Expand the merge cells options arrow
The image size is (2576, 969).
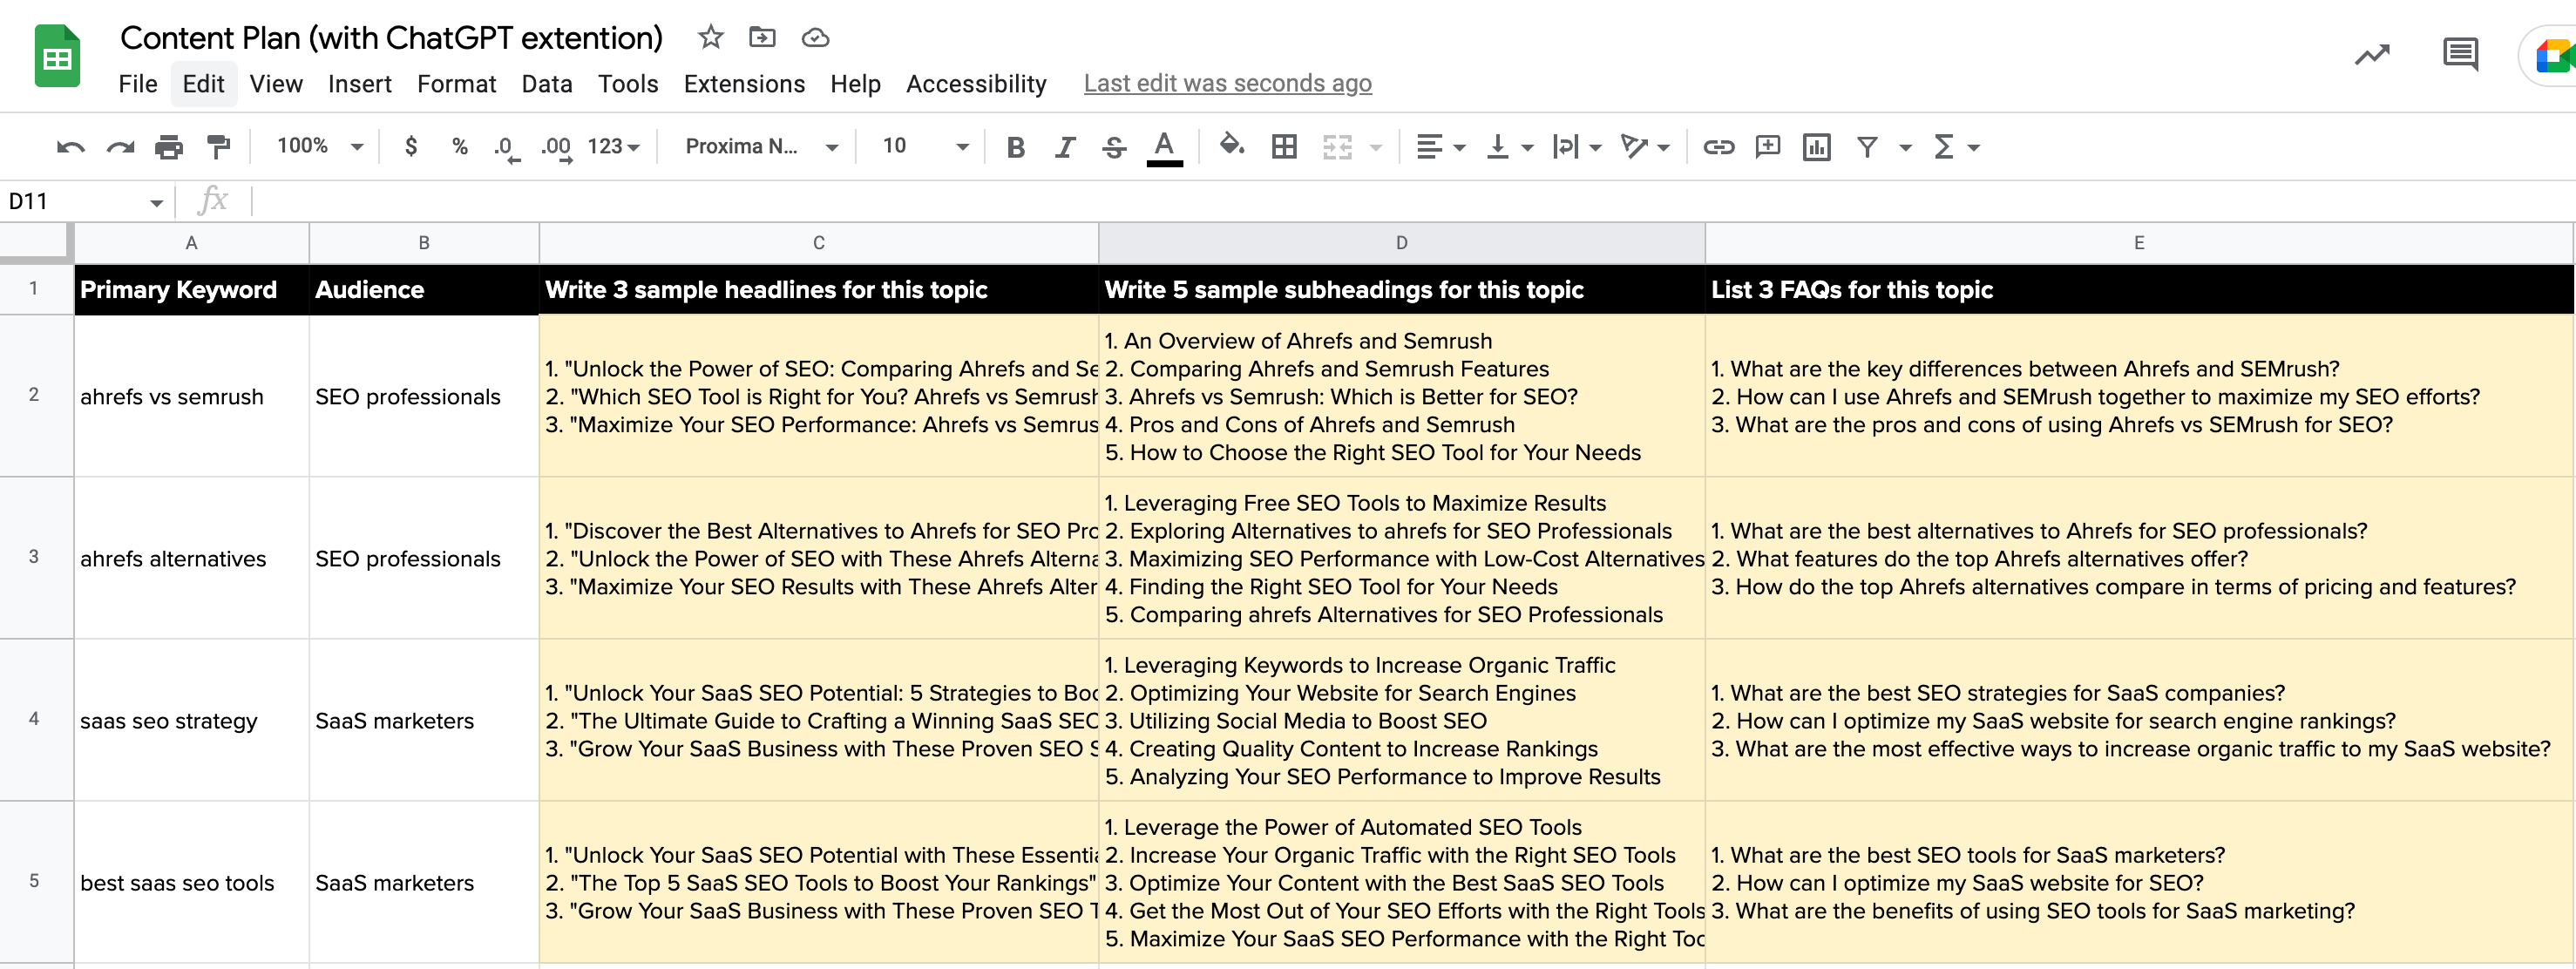click(1376, 148)
